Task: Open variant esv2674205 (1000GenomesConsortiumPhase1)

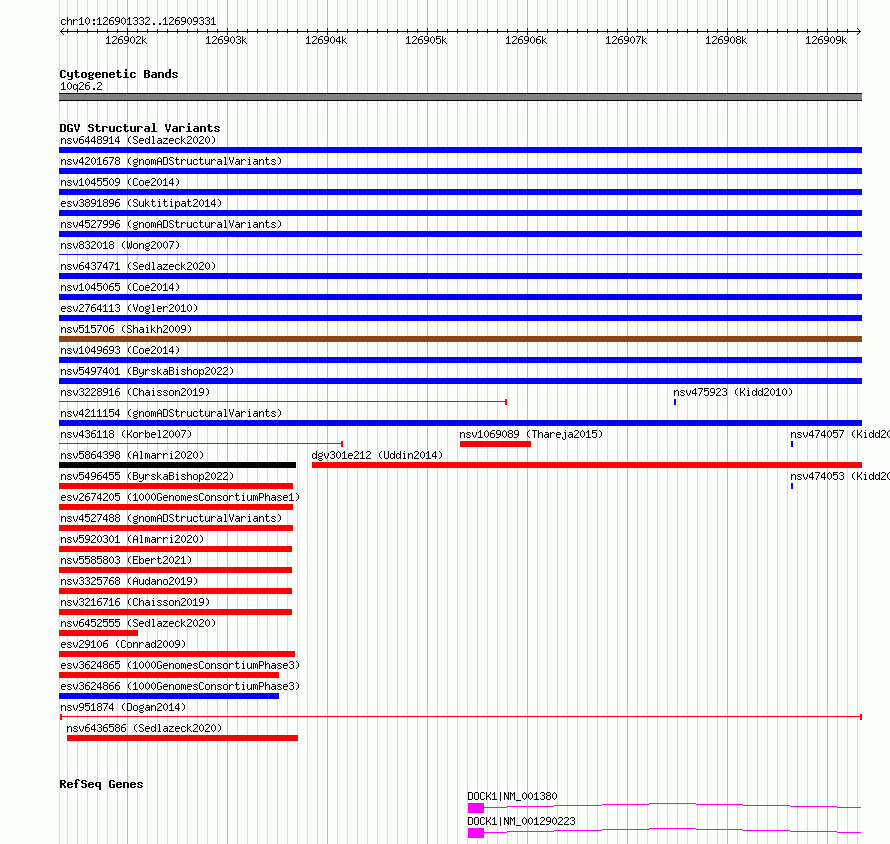Action: coord(180,497)
